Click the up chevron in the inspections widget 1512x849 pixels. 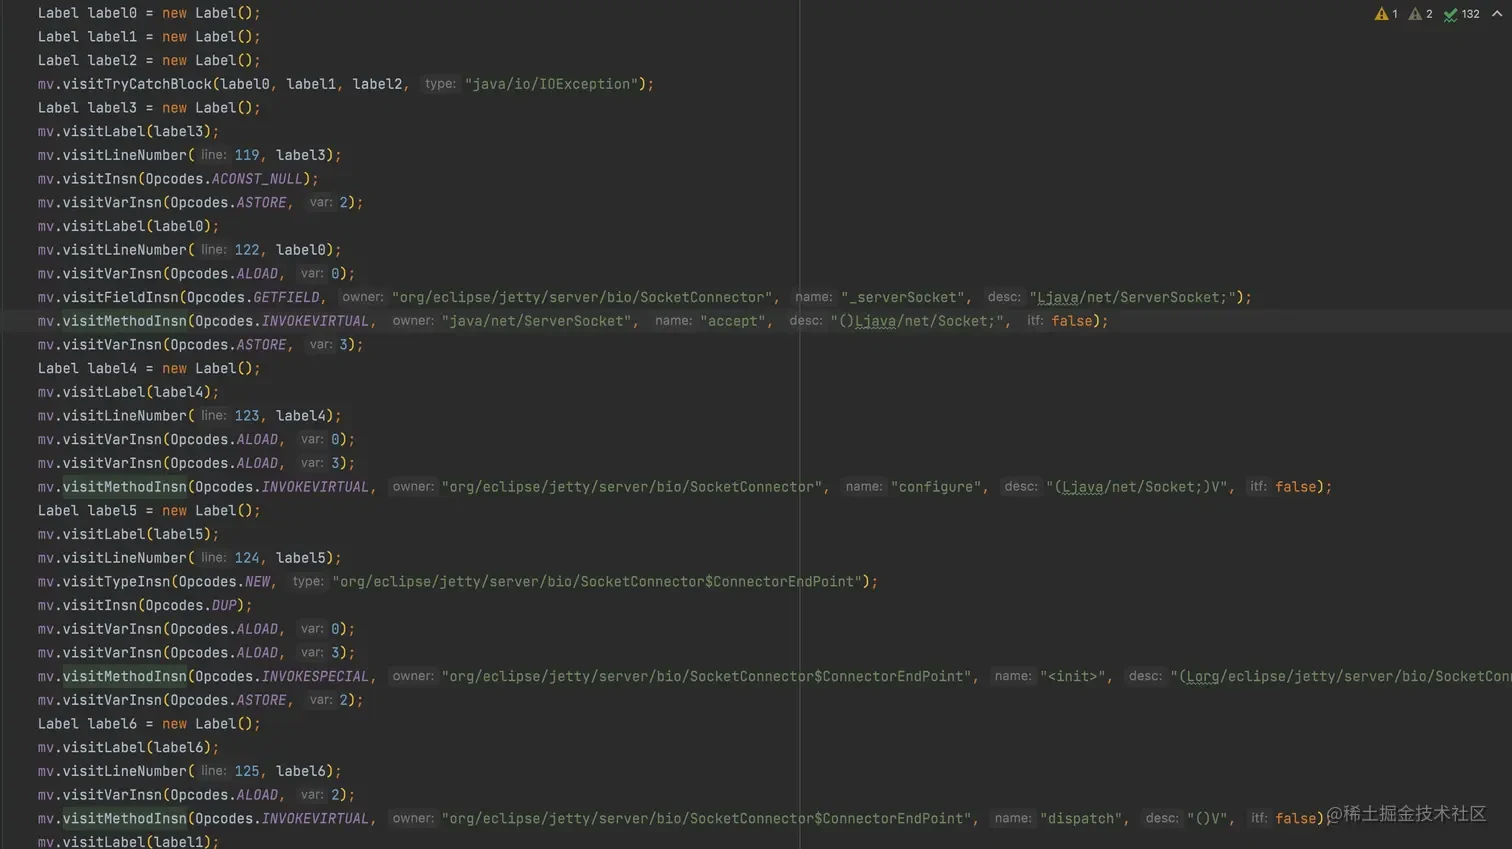[1496, 14]
